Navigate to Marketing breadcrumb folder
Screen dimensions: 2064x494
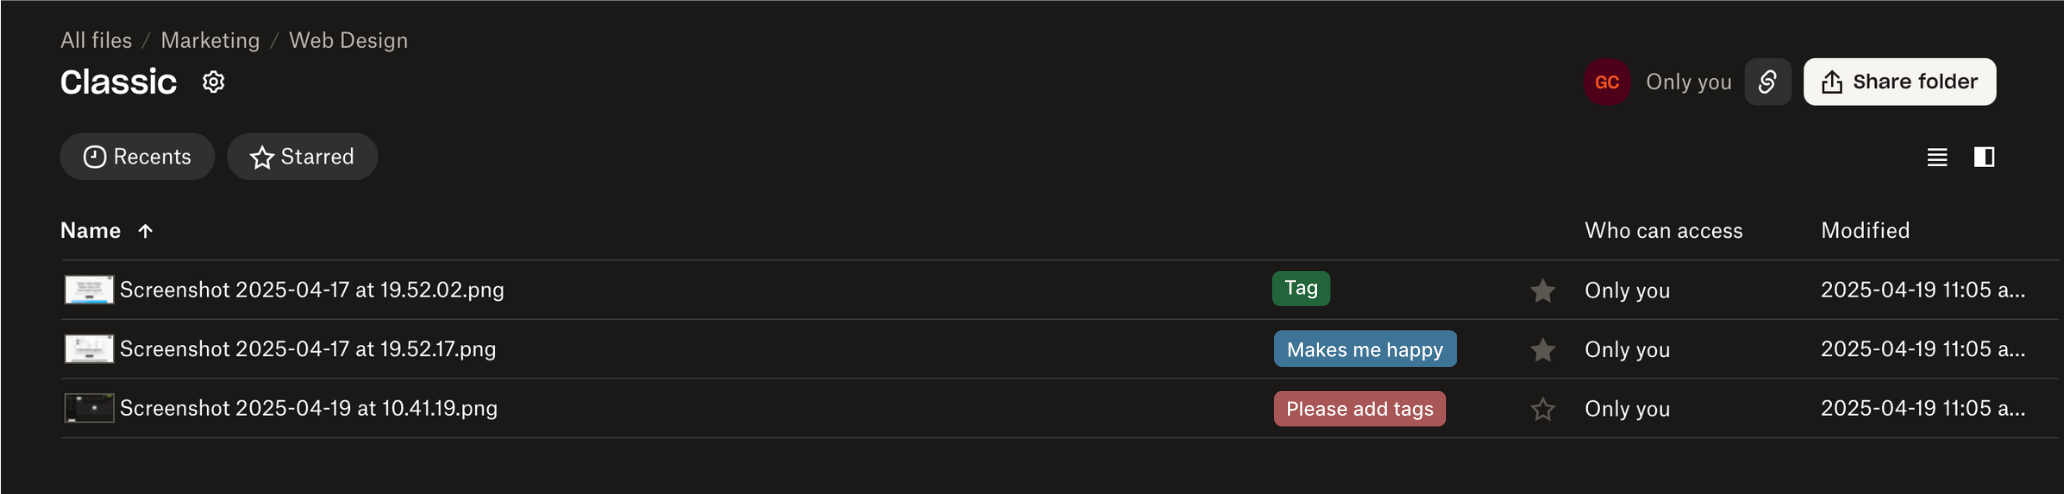tap(210, 41)
